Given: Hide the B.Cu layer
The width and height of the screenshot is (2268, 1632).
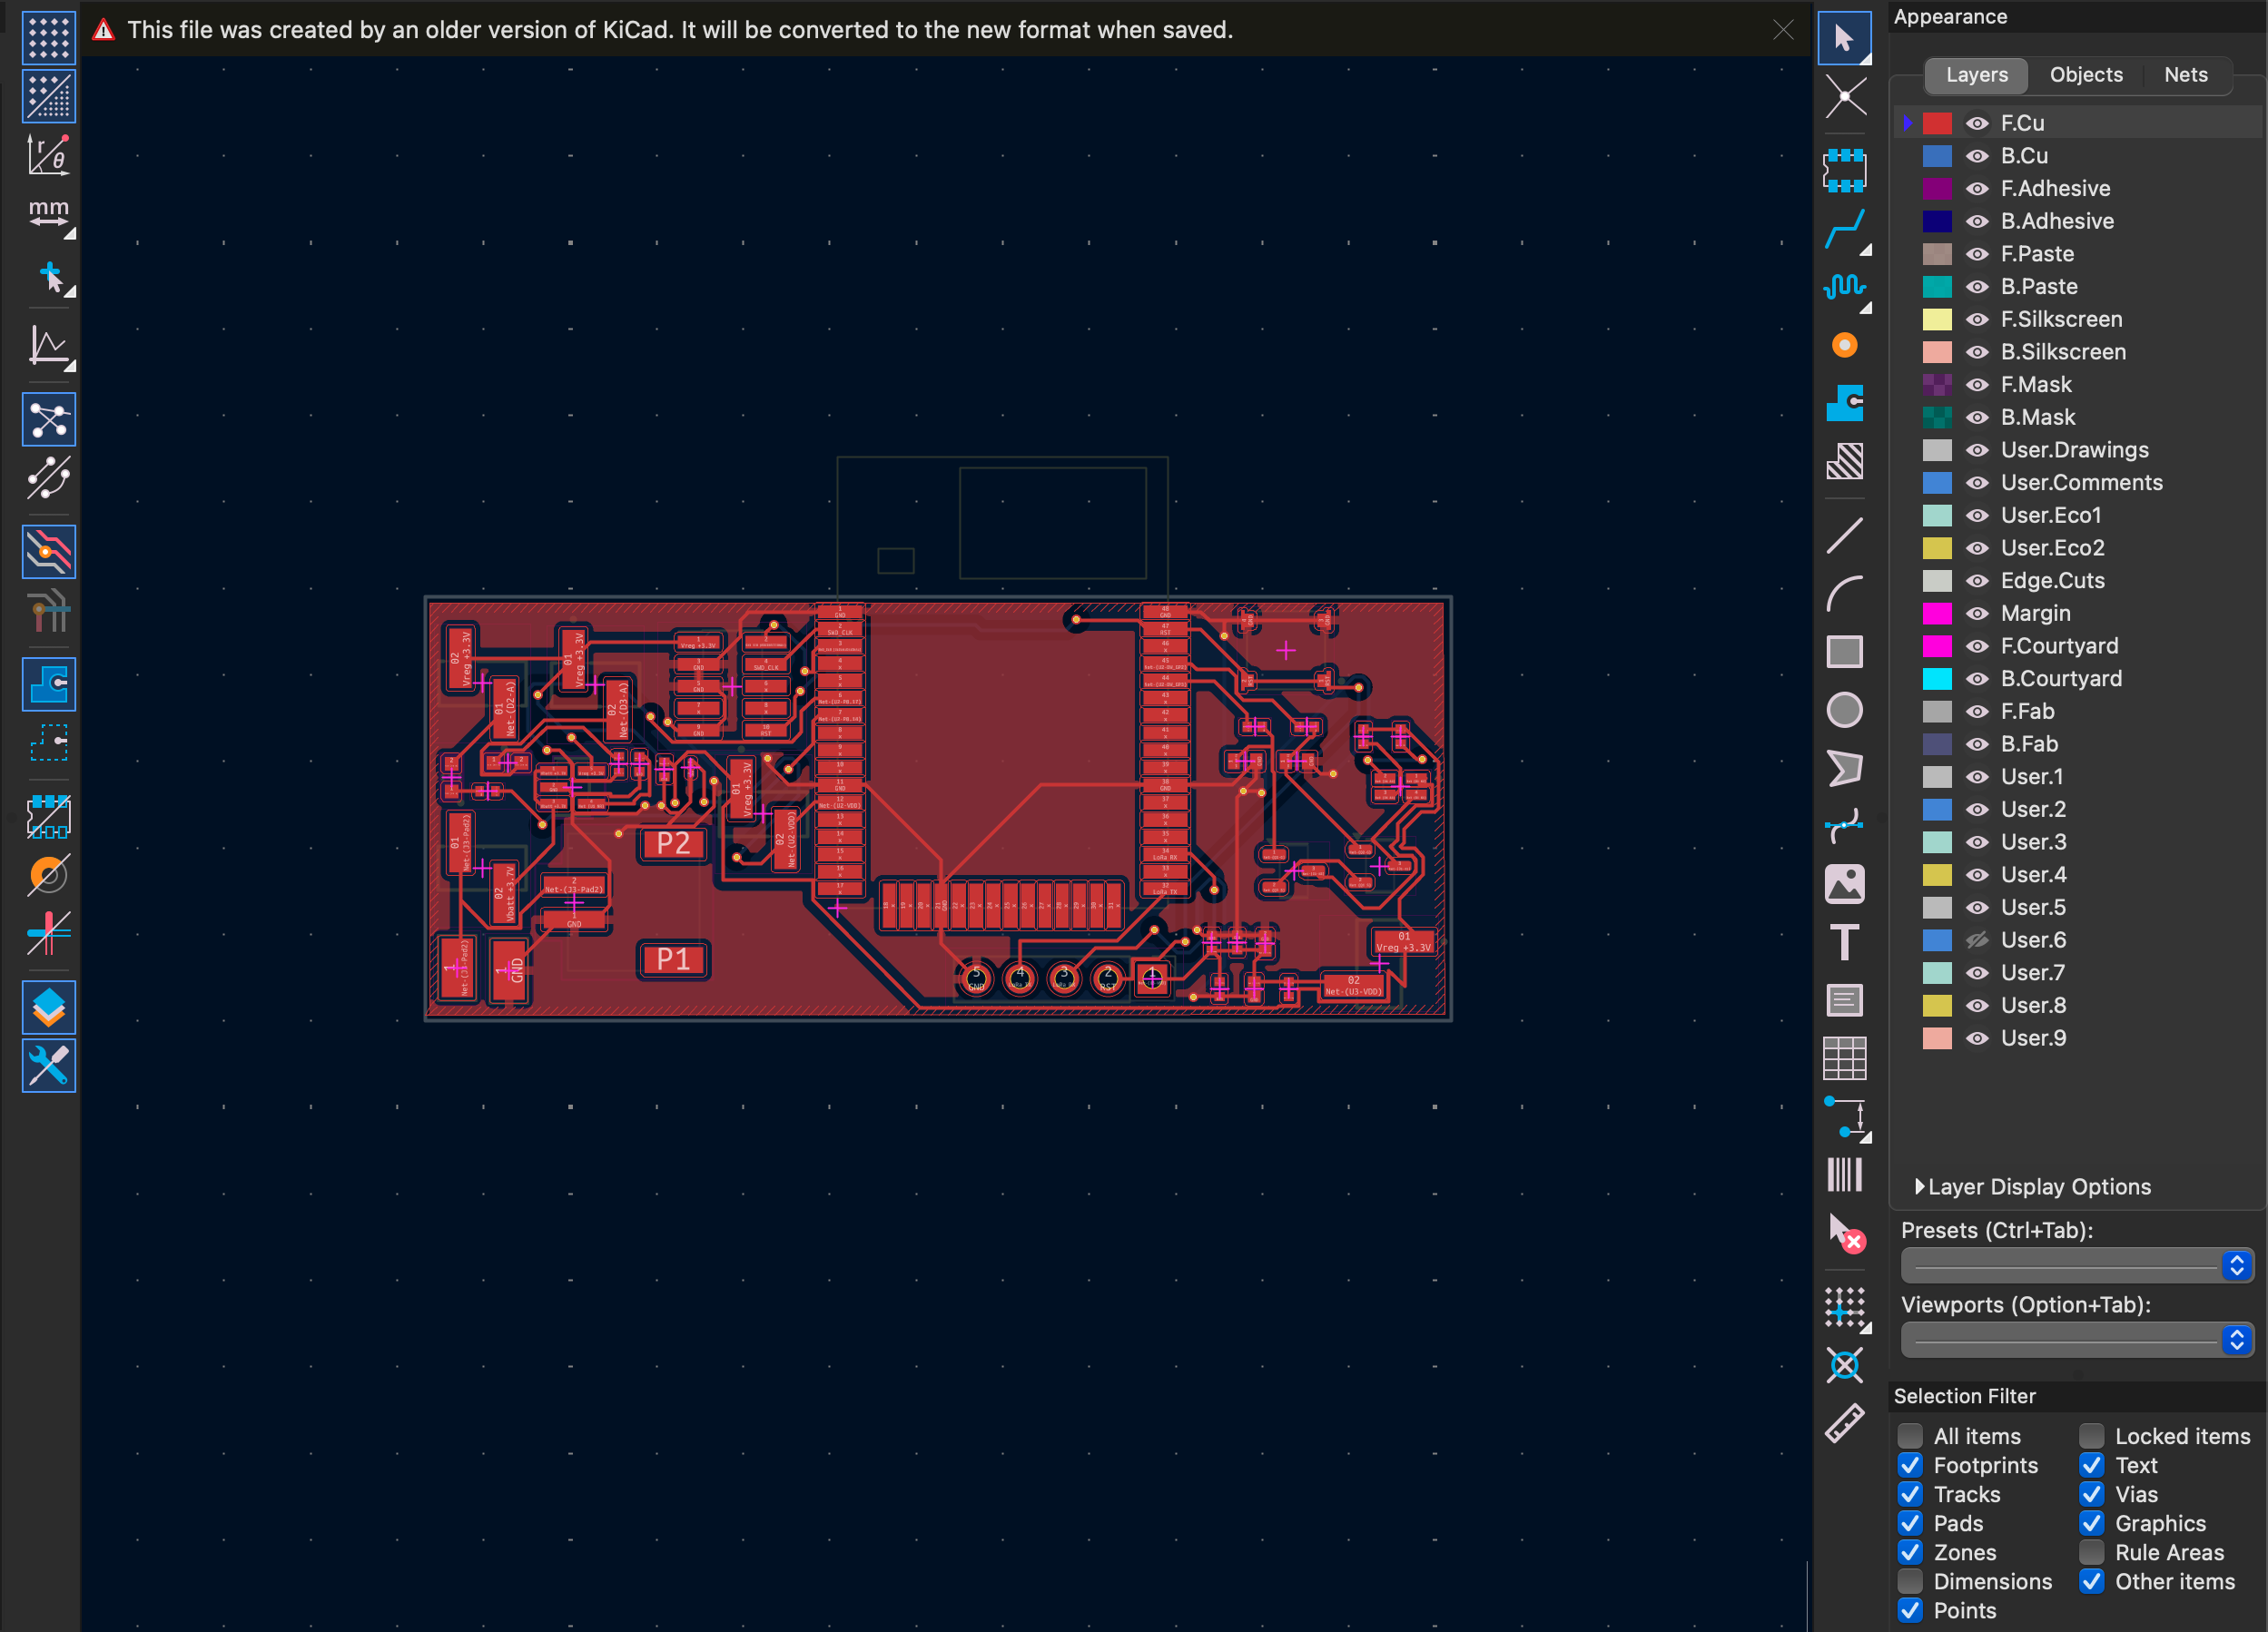Looking at the screenshot, I should click(1977, 156).
